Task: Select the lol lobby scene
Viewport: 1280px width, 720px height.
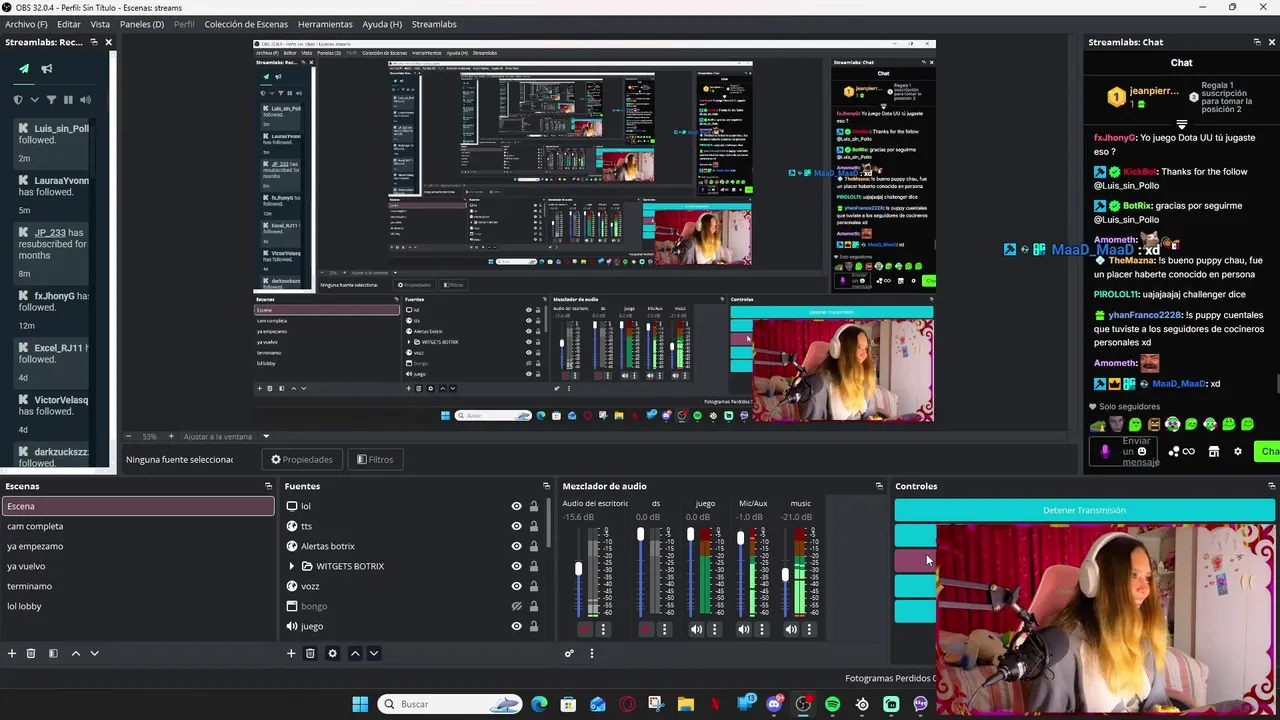Action: pos(137,606)
